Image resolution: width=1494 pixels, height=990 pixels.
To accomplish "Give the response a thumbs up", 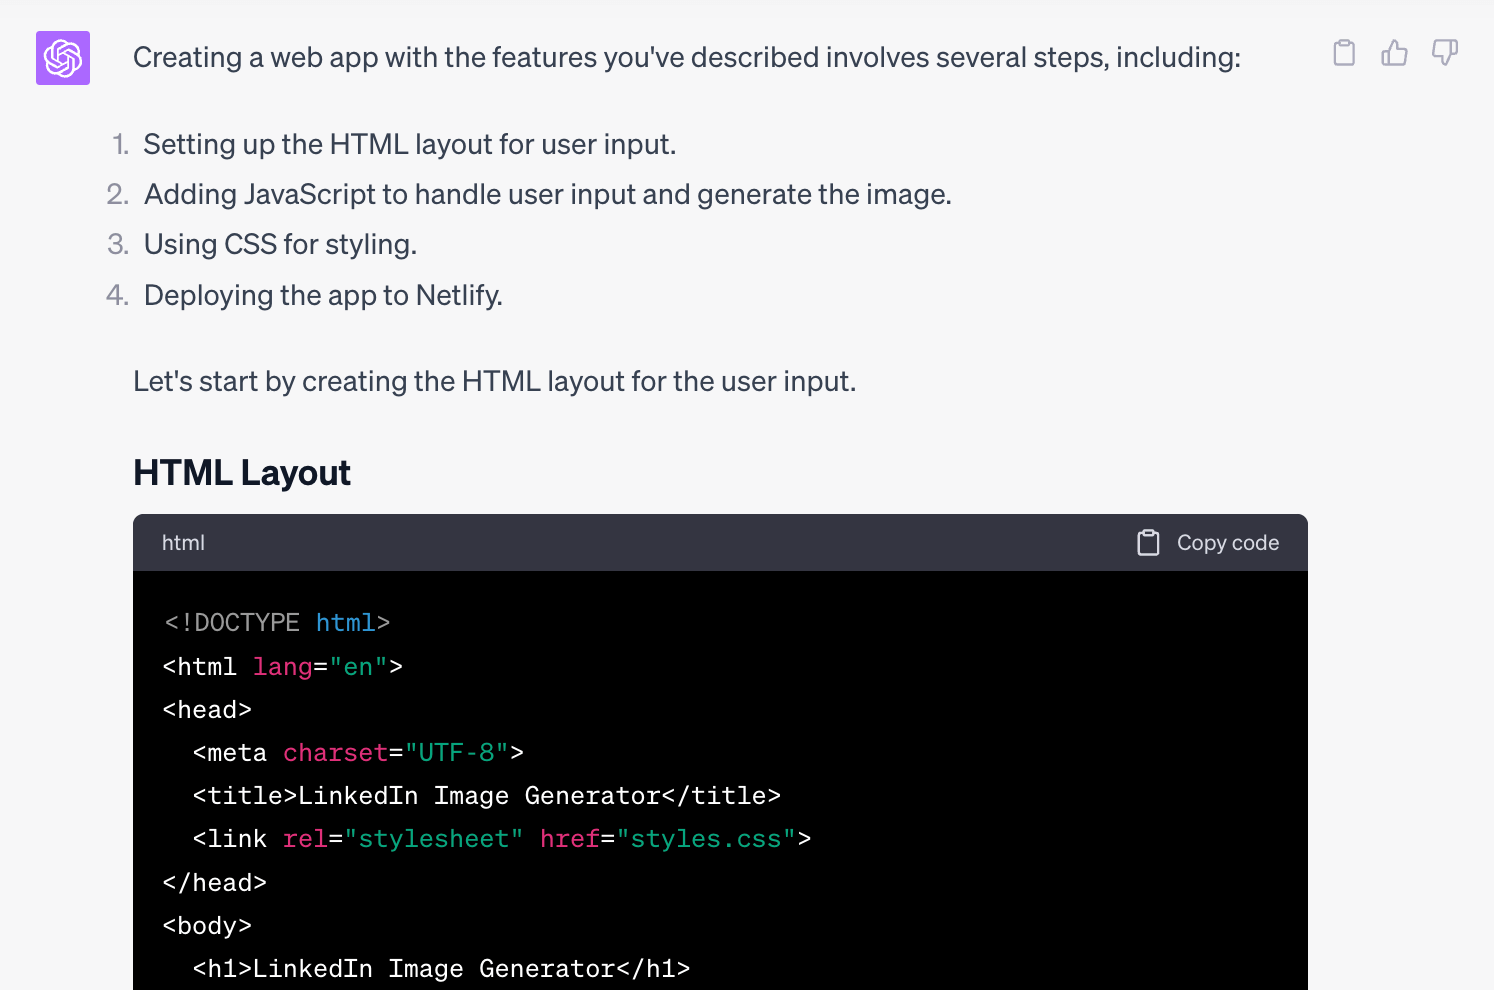I will (1394, 53).
